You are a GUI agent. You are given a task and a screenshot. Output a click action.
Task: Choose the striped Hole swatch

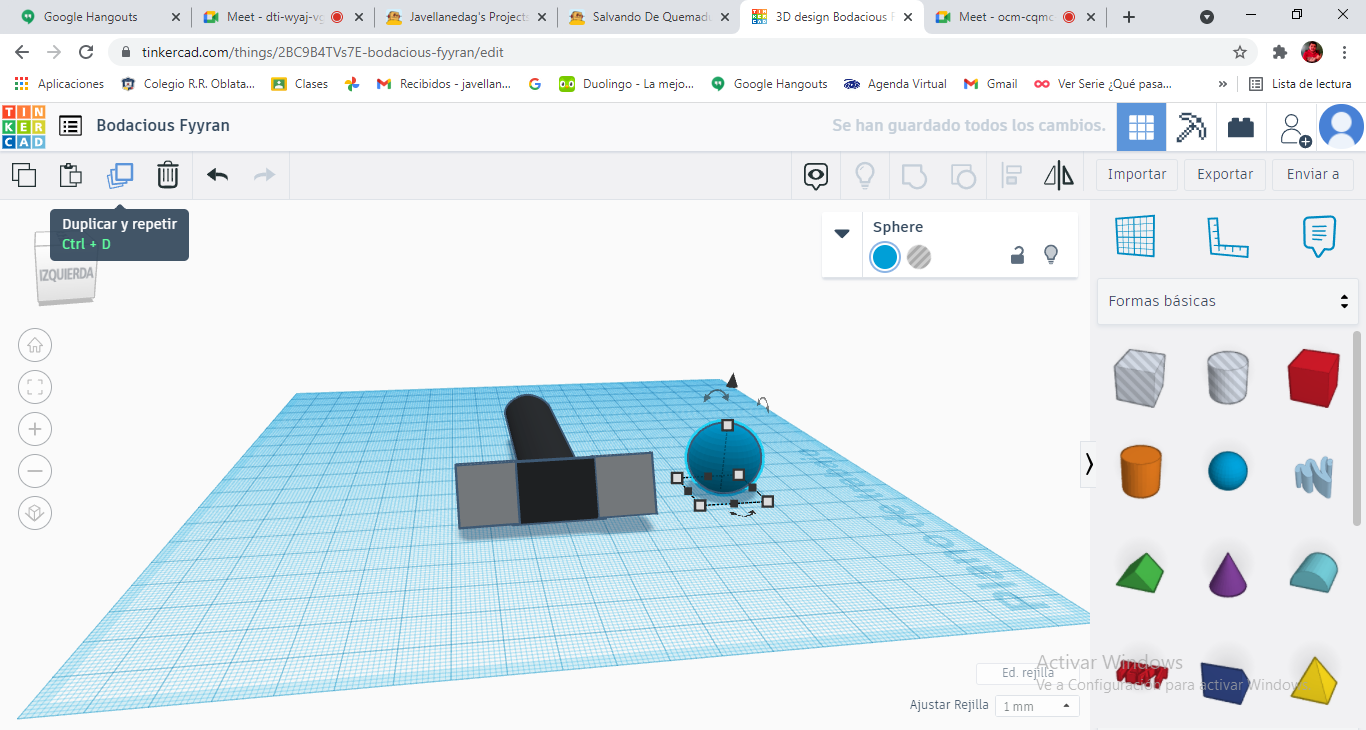click(919, 257)
